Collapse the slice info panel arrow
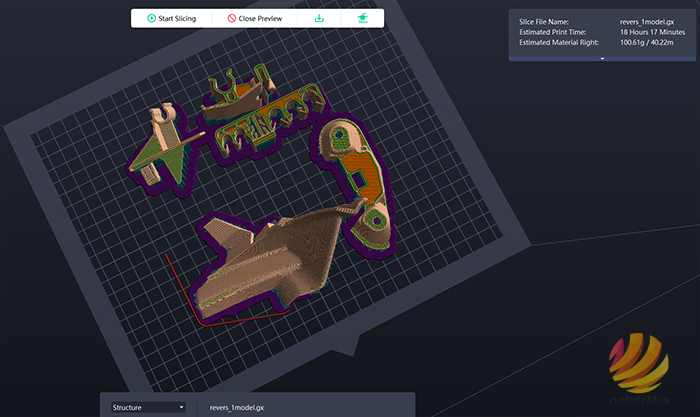700x417 pixels. pyautogui.click(x=602, y=58)
